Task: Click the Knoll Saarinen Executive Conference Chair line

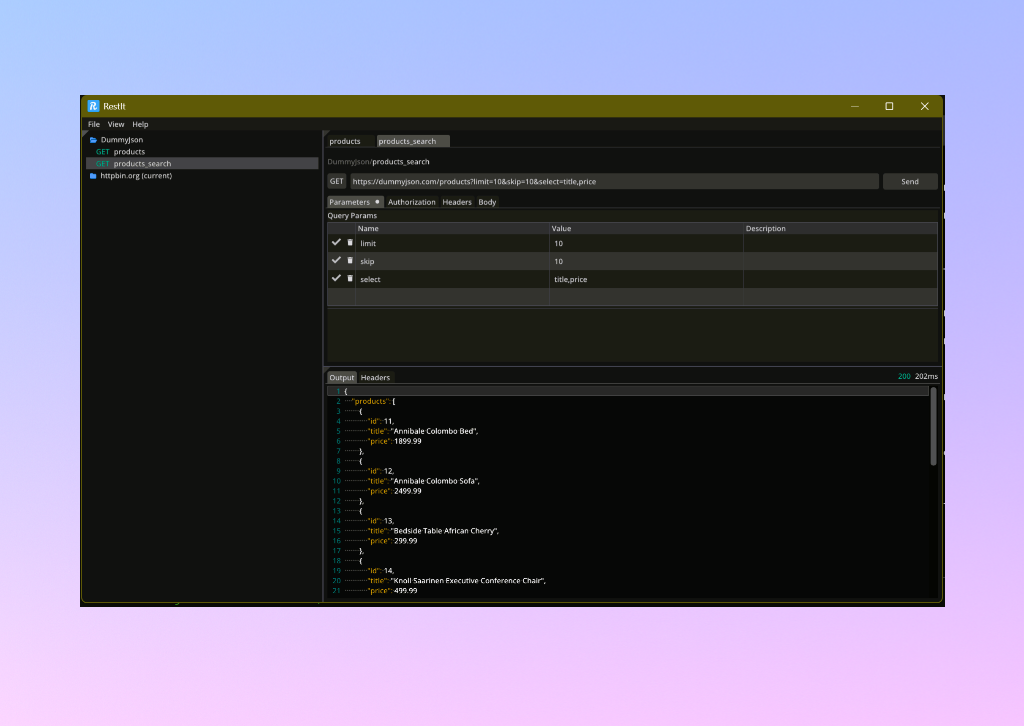Action: pyautogui.click(x=456, y=580)
